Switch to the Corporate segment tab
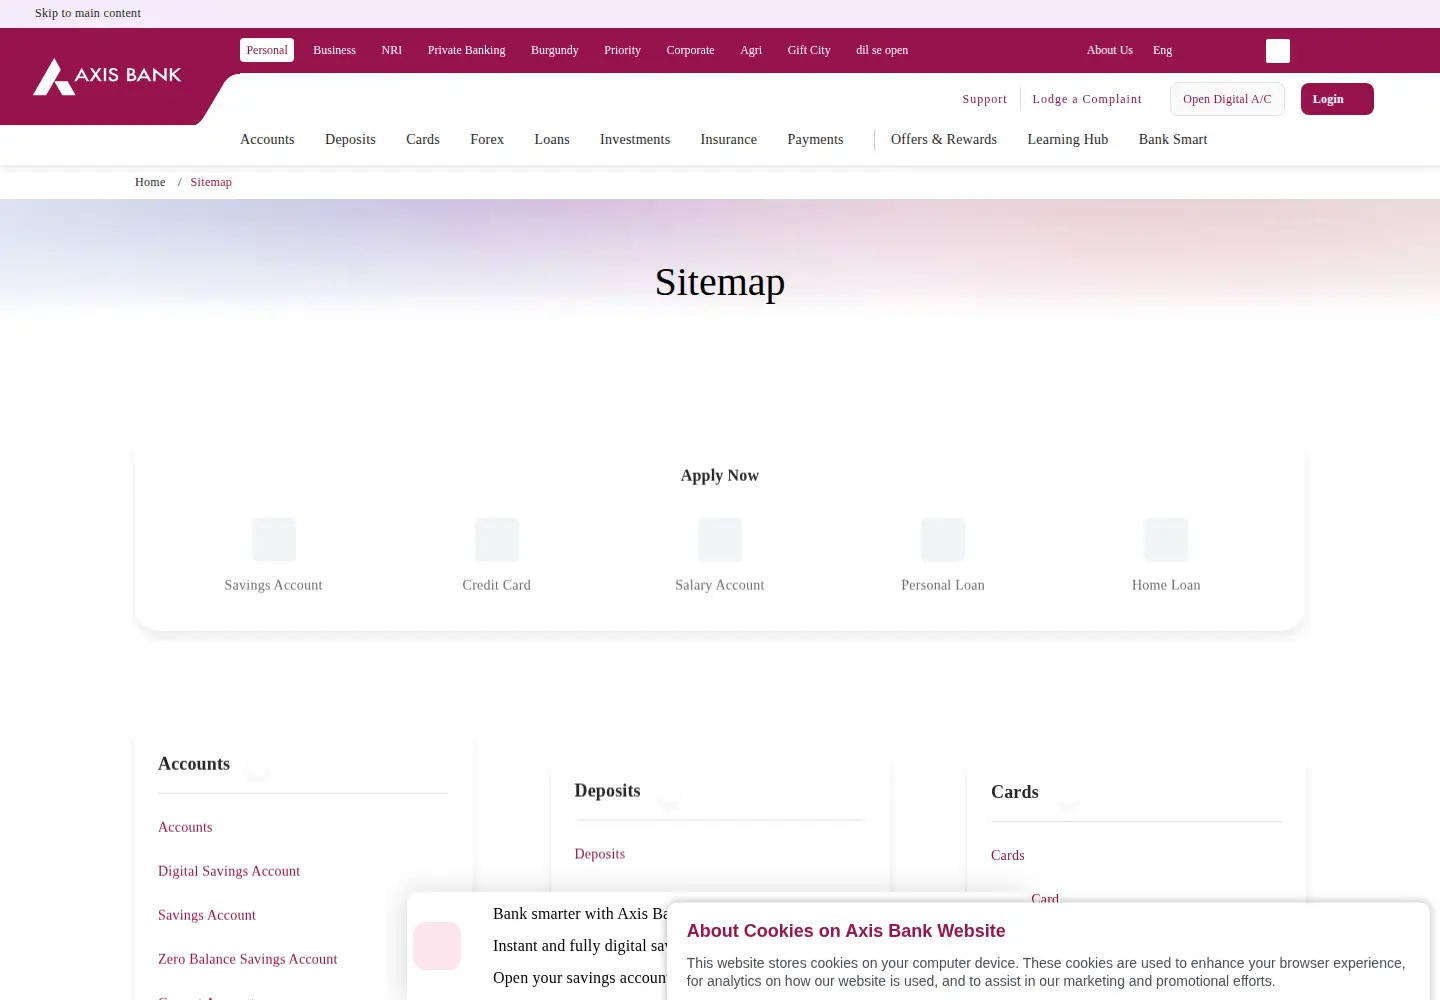The width and height of the screenshot is (1440, 1000). [690, 50]
